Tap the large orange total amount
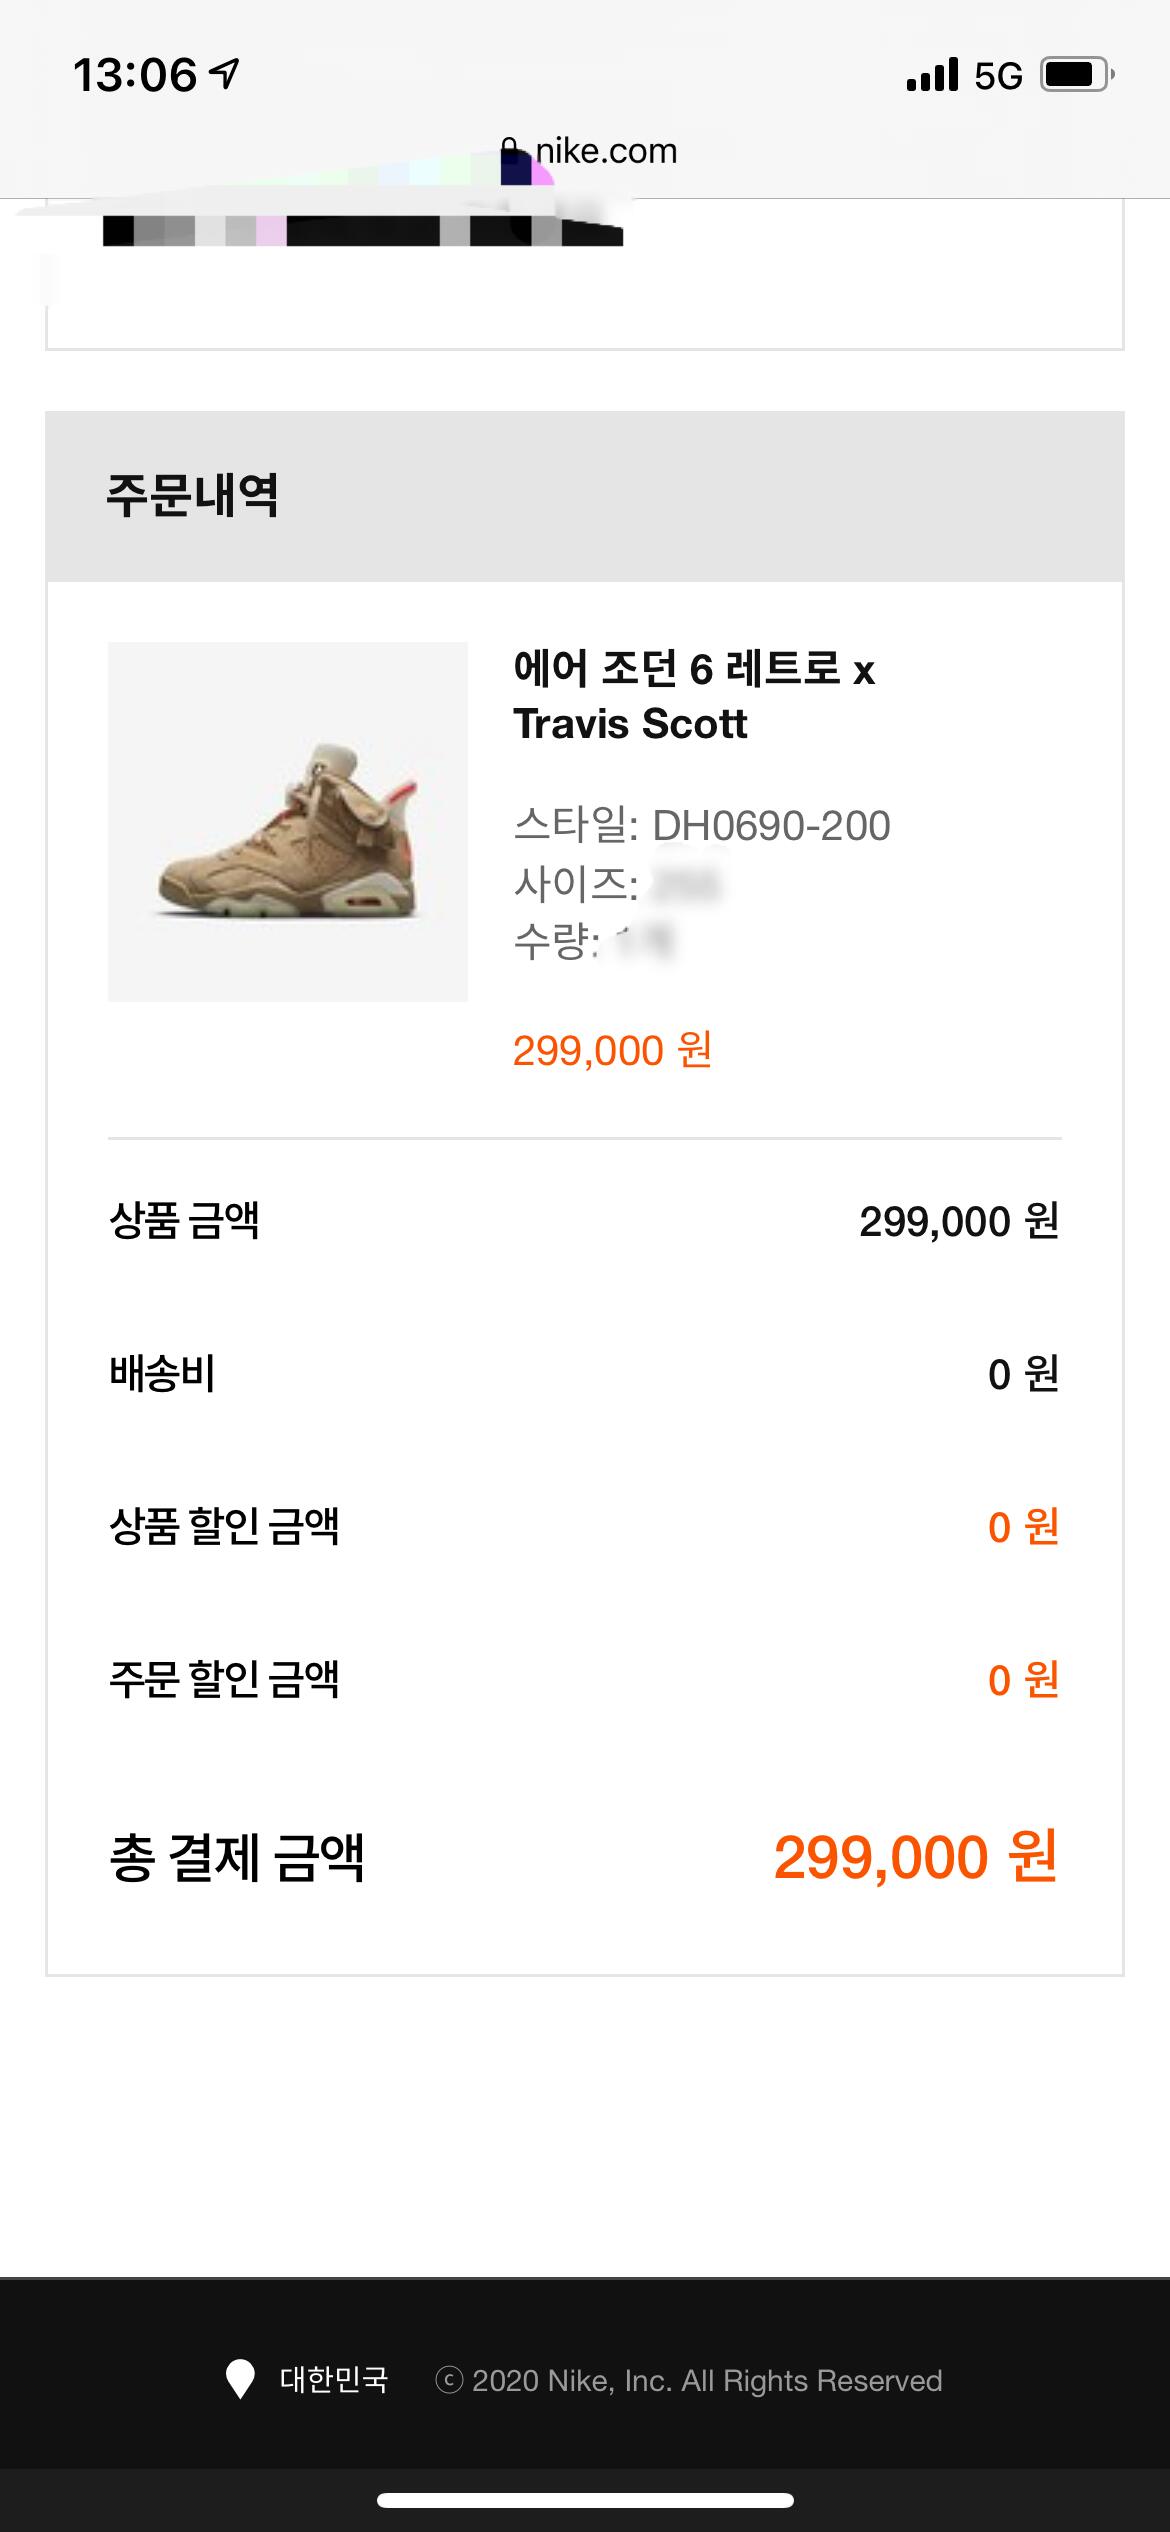This screenshot has width=1170, height=2532. (x=915, y=1857)
